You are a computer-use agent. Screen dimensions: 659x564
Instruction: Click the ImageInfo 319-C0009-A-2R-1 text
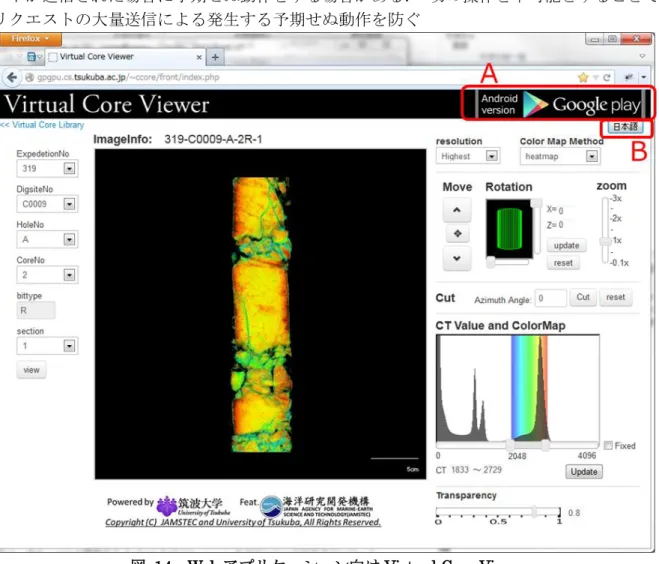(x=177, y=140)
